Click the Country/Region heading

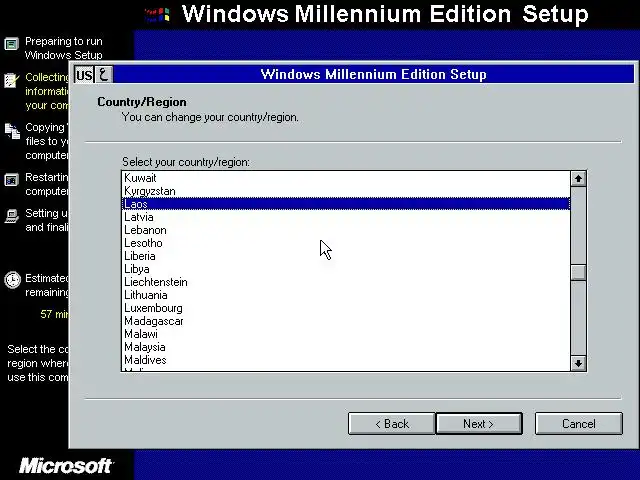pos(142,102)
